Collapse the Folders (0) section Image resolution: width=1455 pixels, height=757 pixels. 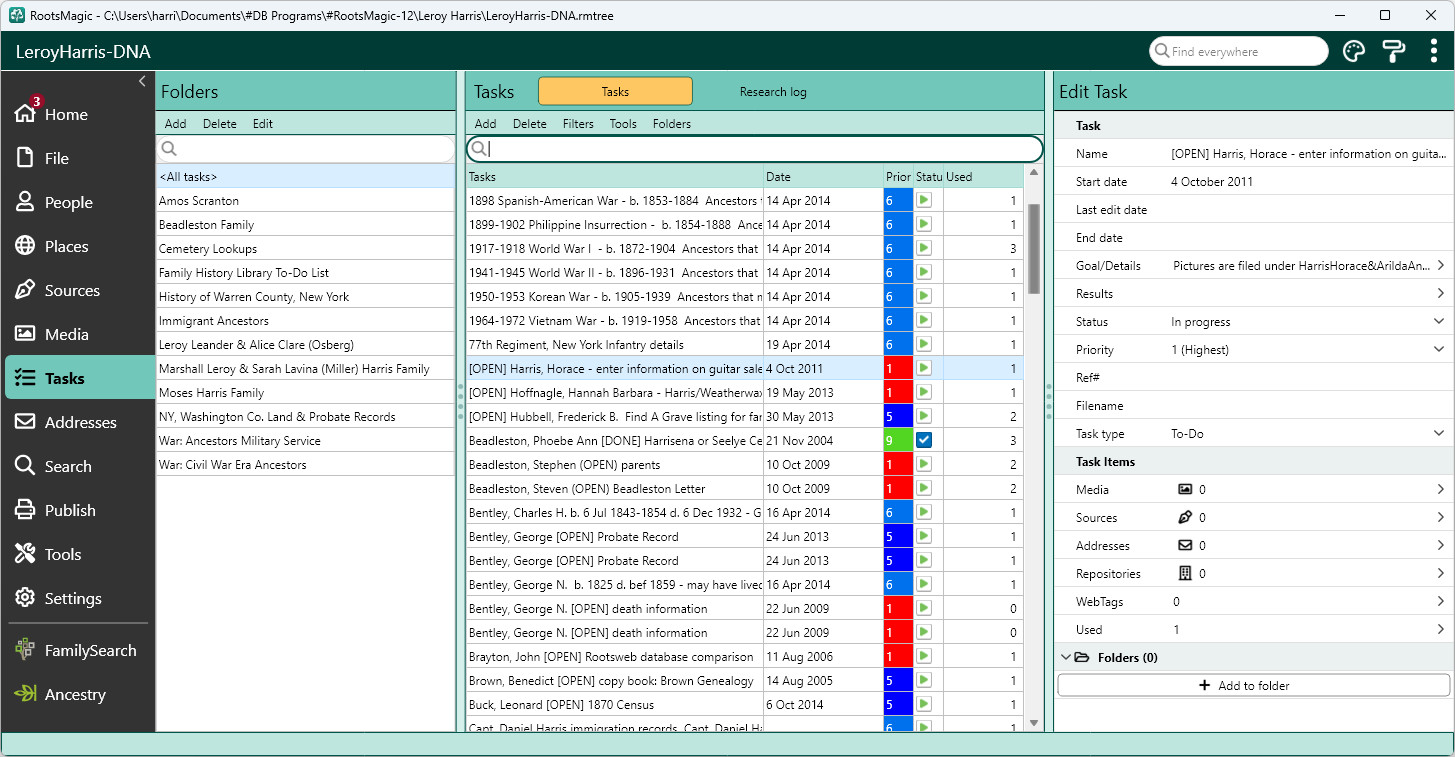(x=1064, y=657)
